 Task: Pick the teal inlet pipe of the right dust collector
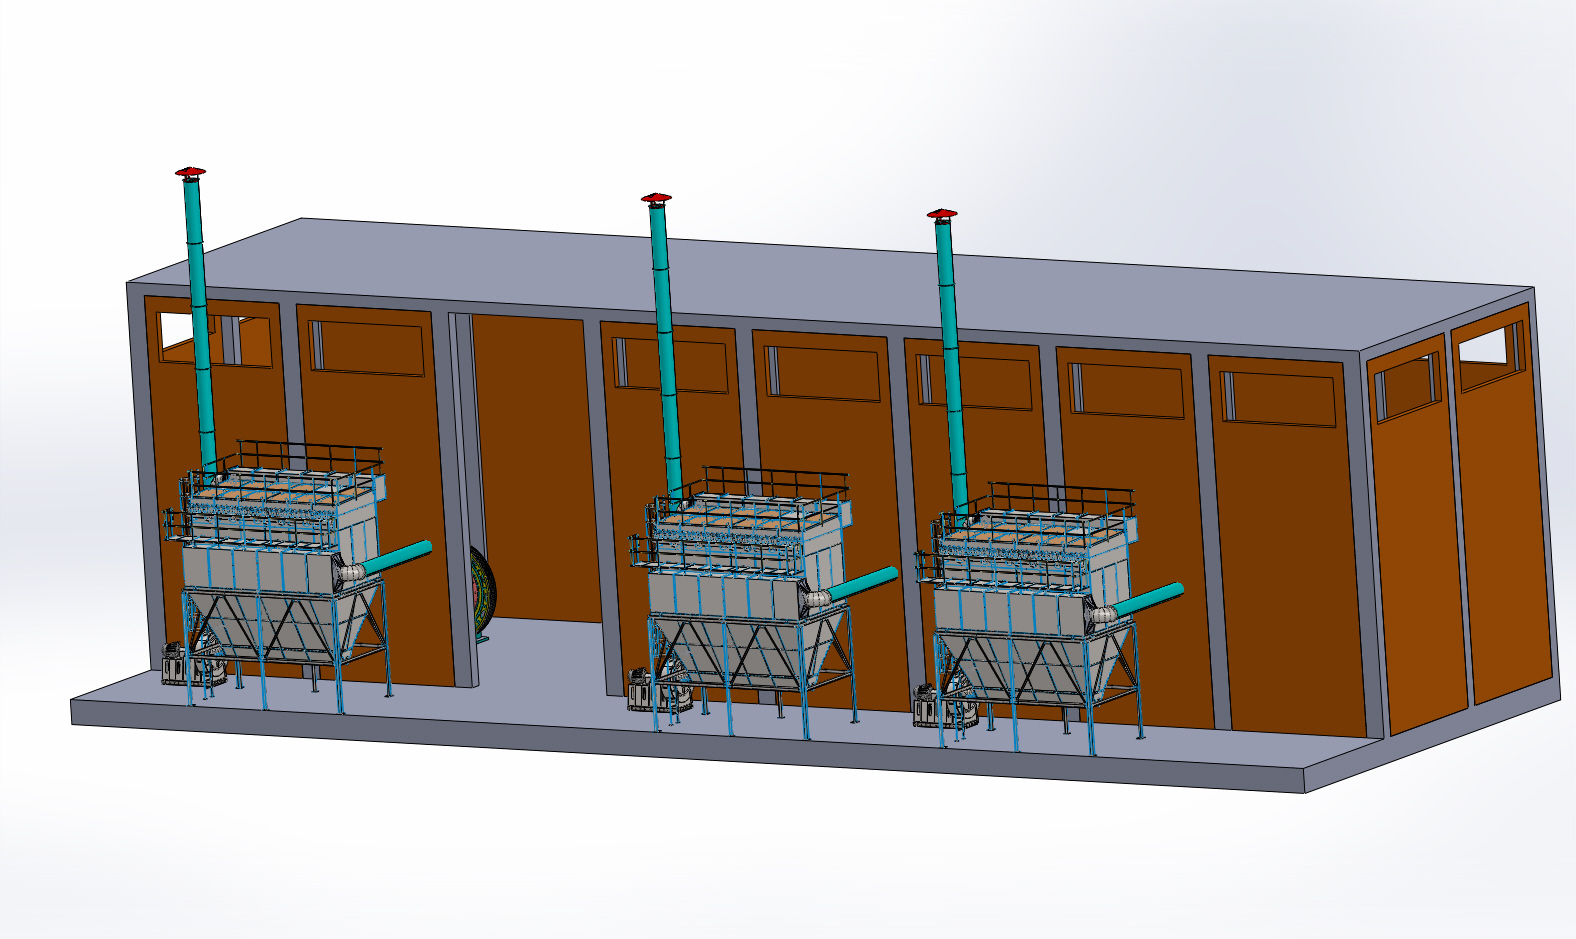[1147, 600]
